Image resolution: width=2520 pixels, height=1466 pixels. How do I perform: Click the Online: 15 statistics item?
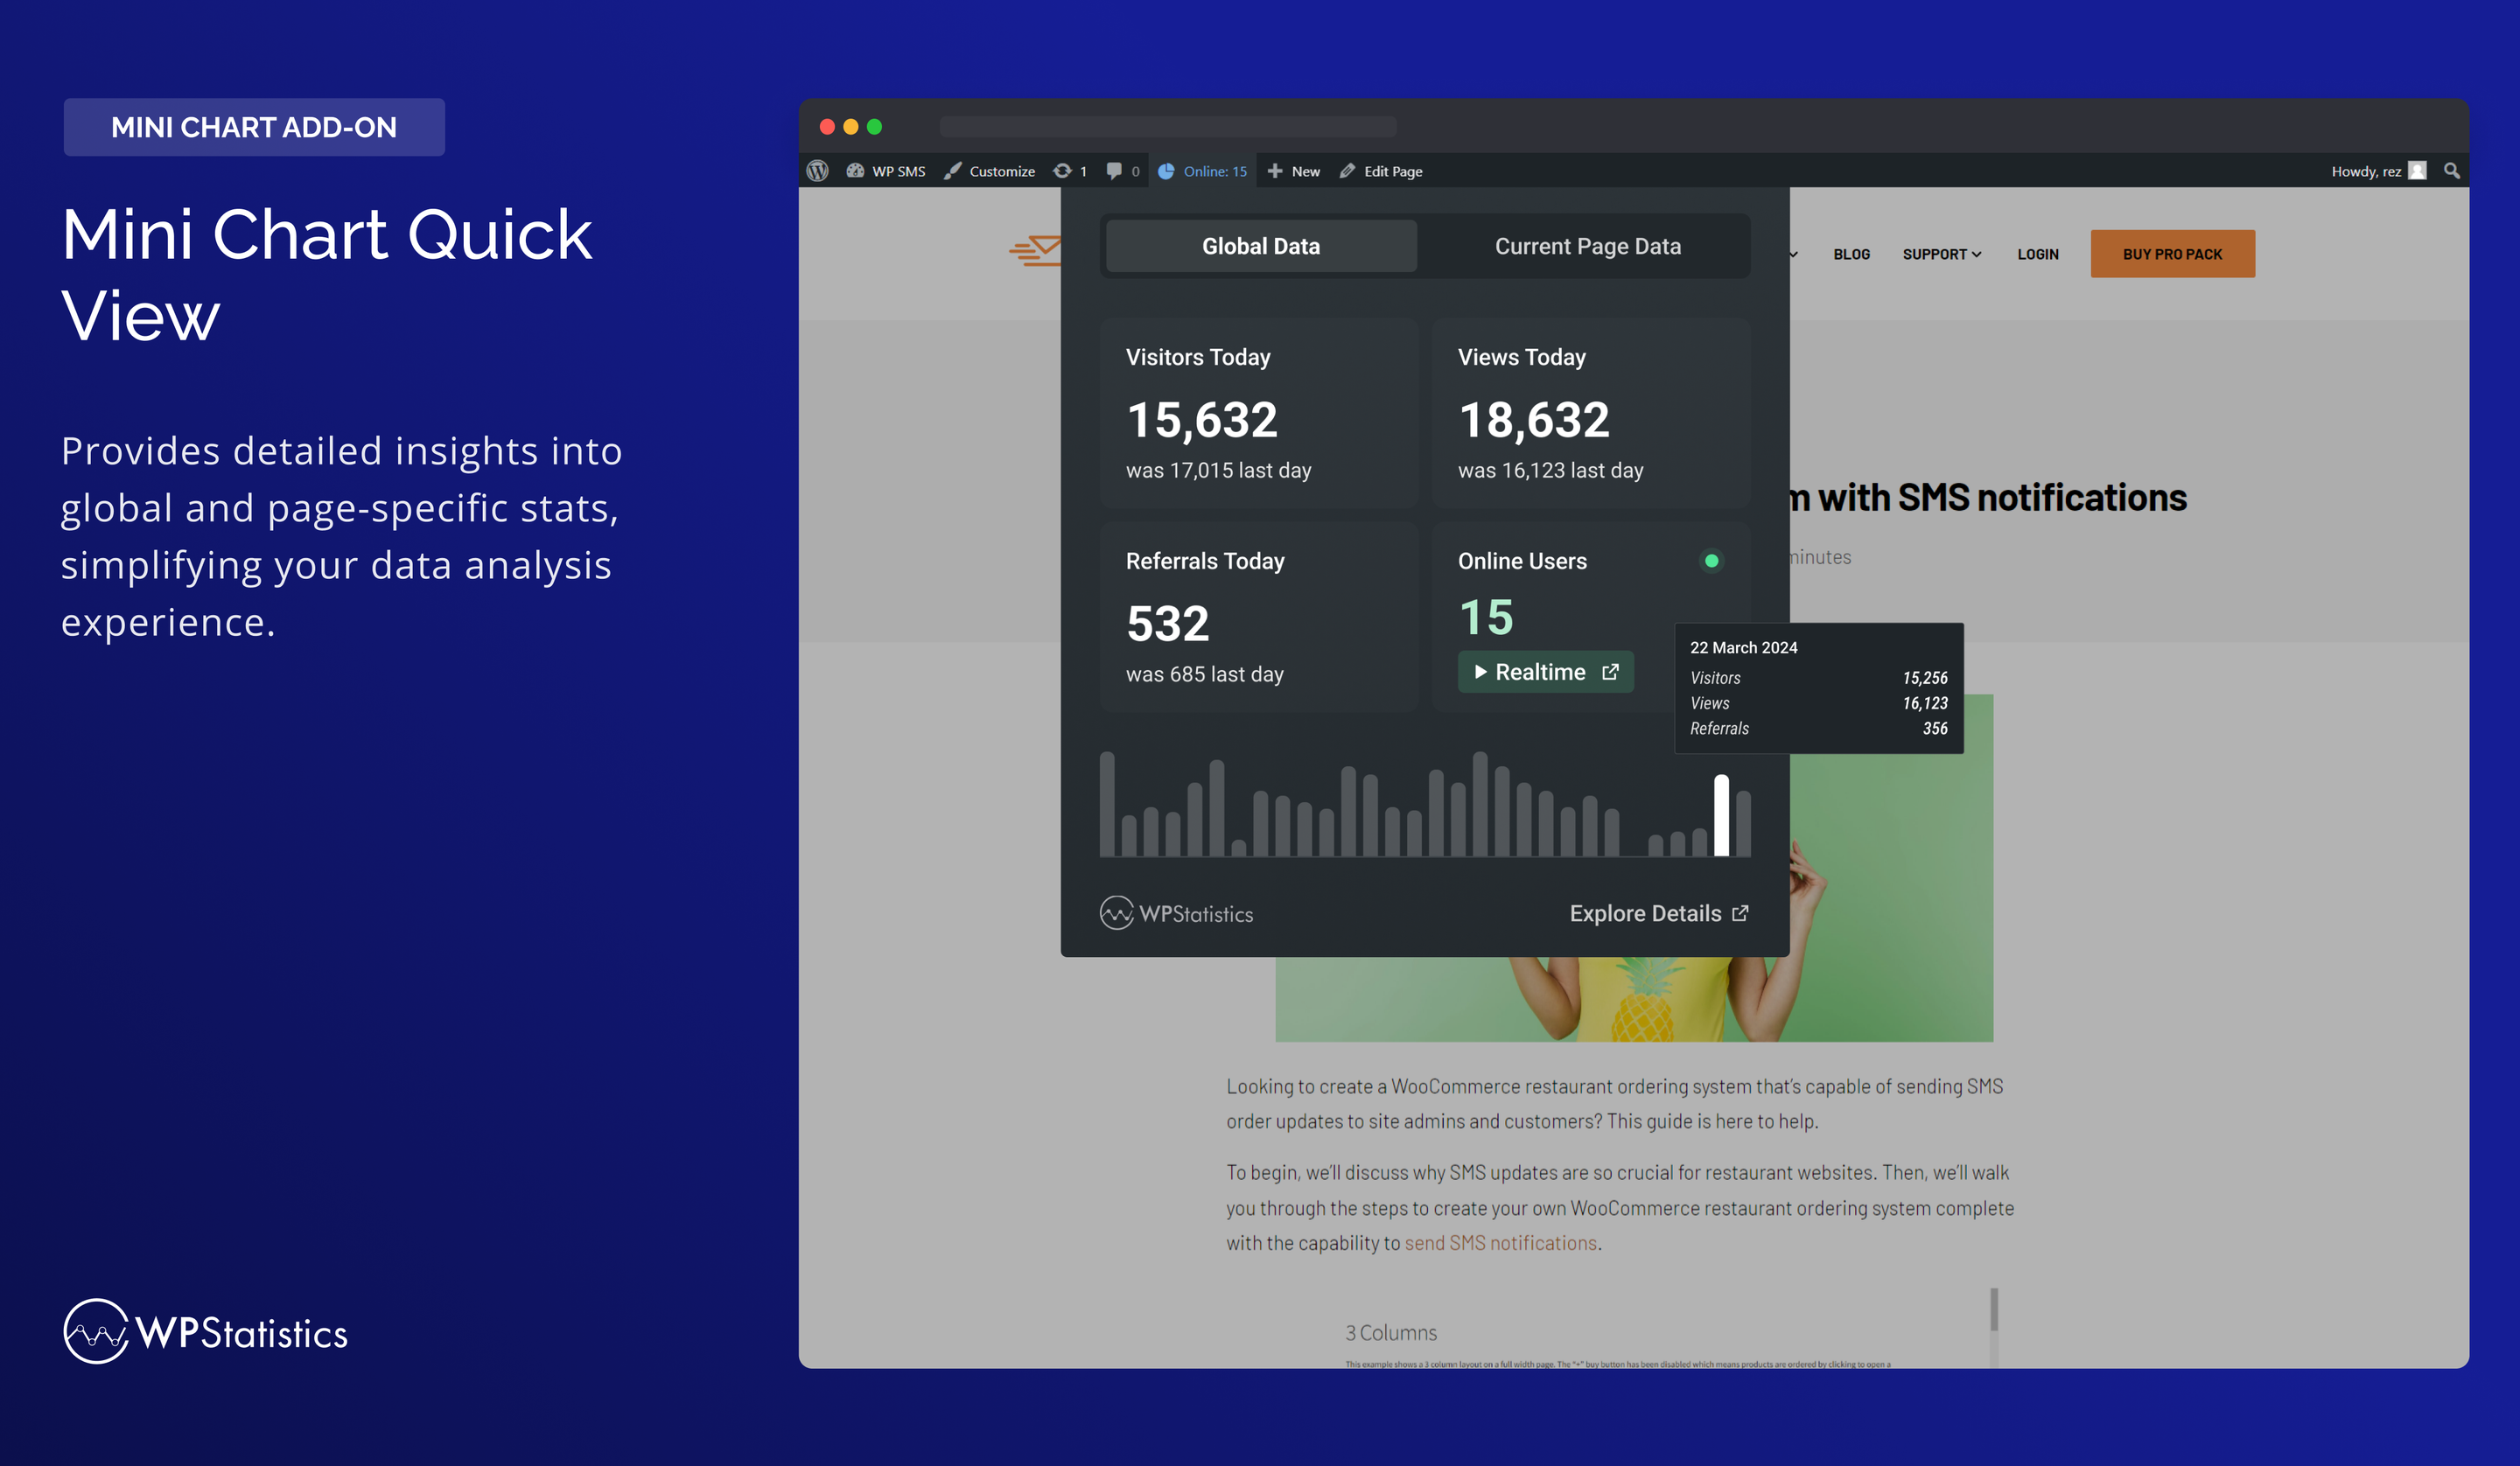point(1202,171)
